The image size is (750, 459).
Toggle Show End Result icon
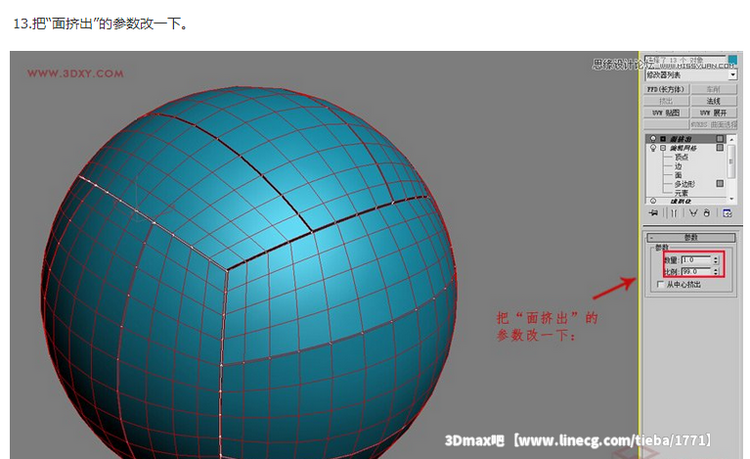click(x=674, y=213)
